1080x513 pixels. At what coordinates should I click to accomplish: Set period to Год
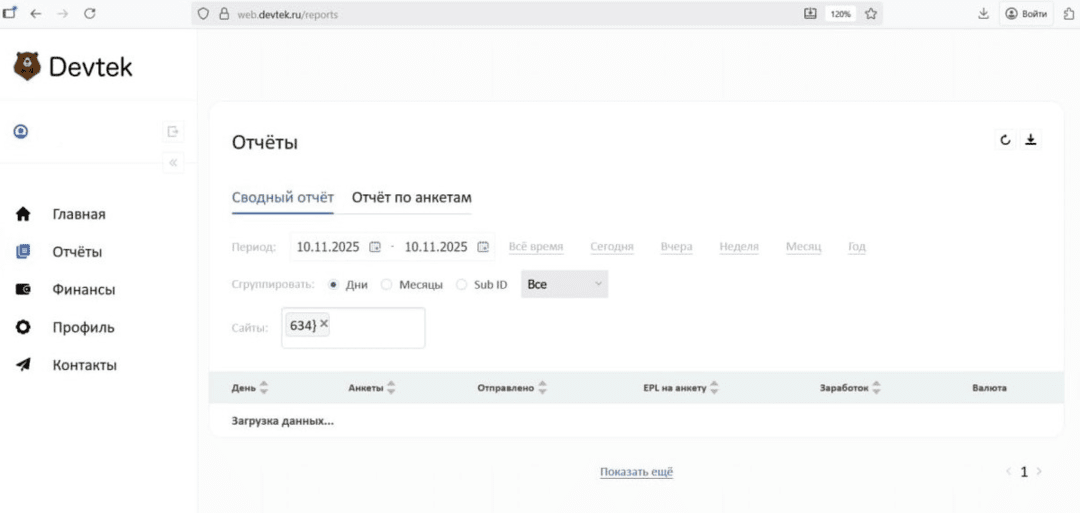point(857,247)
